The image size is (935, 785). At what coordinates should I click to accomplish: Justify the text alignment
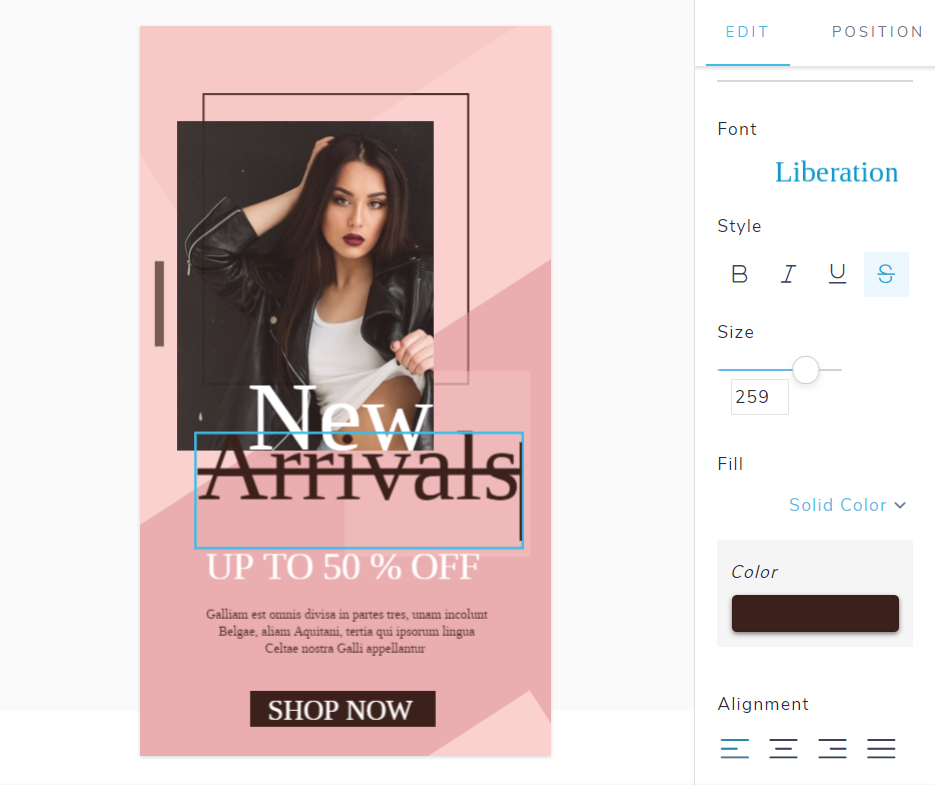tap(881, 748)
